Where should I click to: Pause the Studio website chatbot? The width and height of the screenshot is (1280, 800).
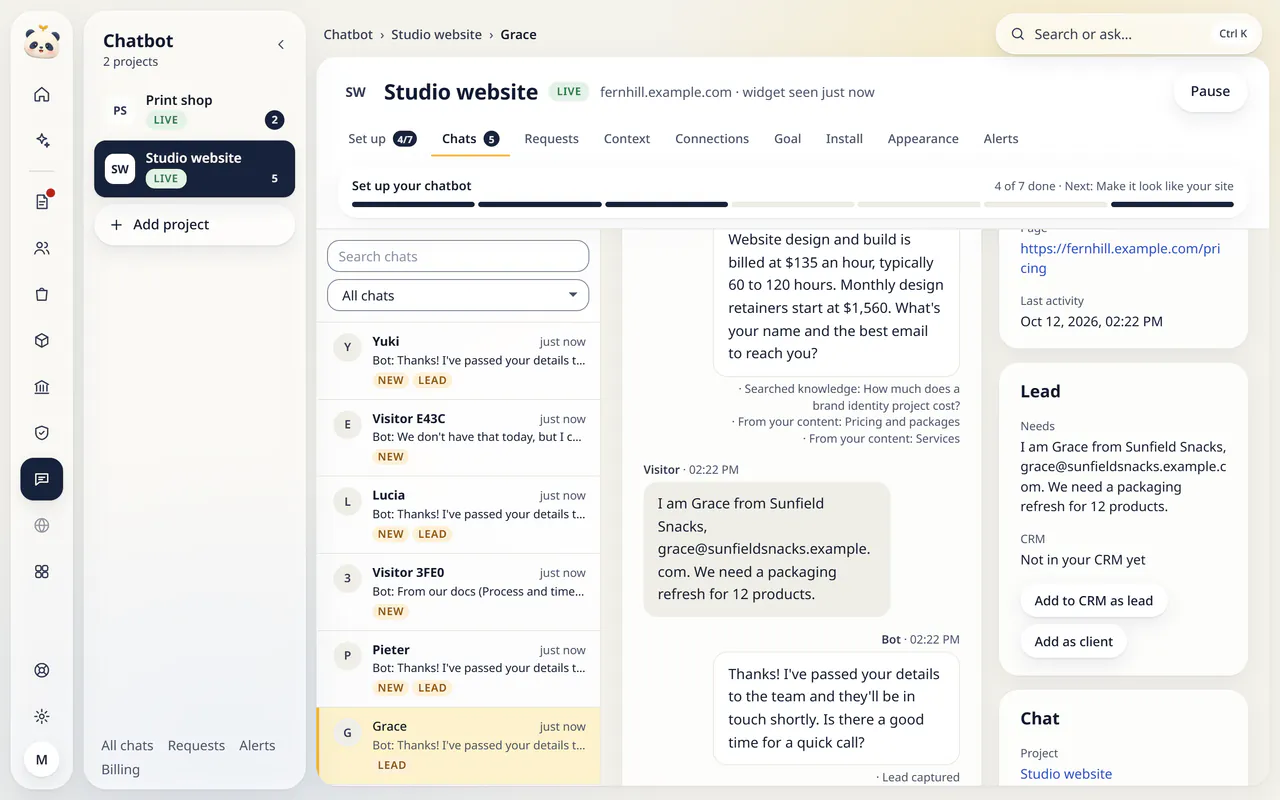(x=1210, y=91)
